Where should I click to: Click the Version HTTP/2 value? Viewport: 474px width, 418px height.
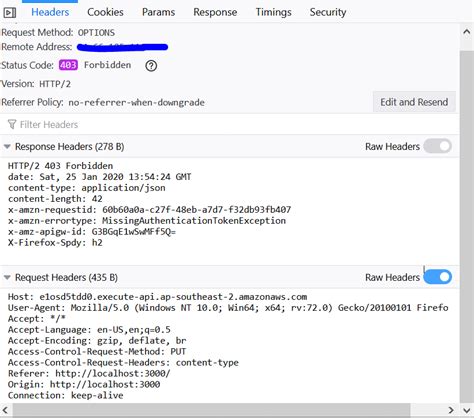(x=55, y=84)
